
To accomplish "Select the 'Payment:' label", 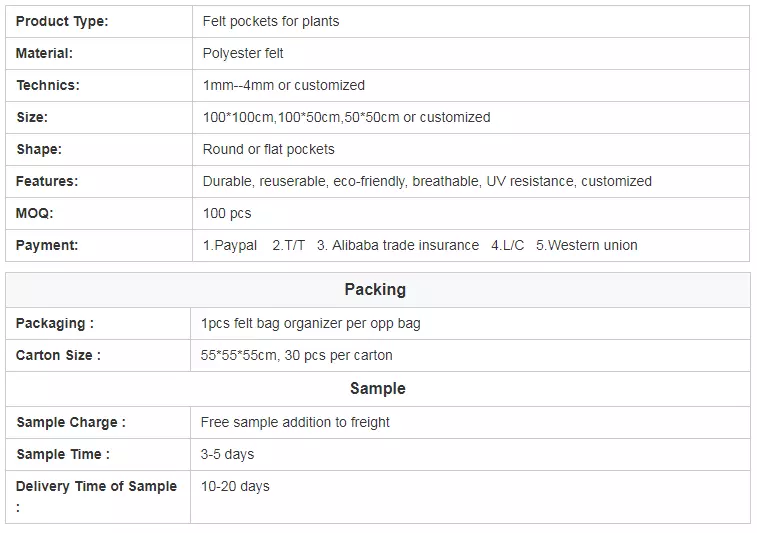I will [46, 245].
